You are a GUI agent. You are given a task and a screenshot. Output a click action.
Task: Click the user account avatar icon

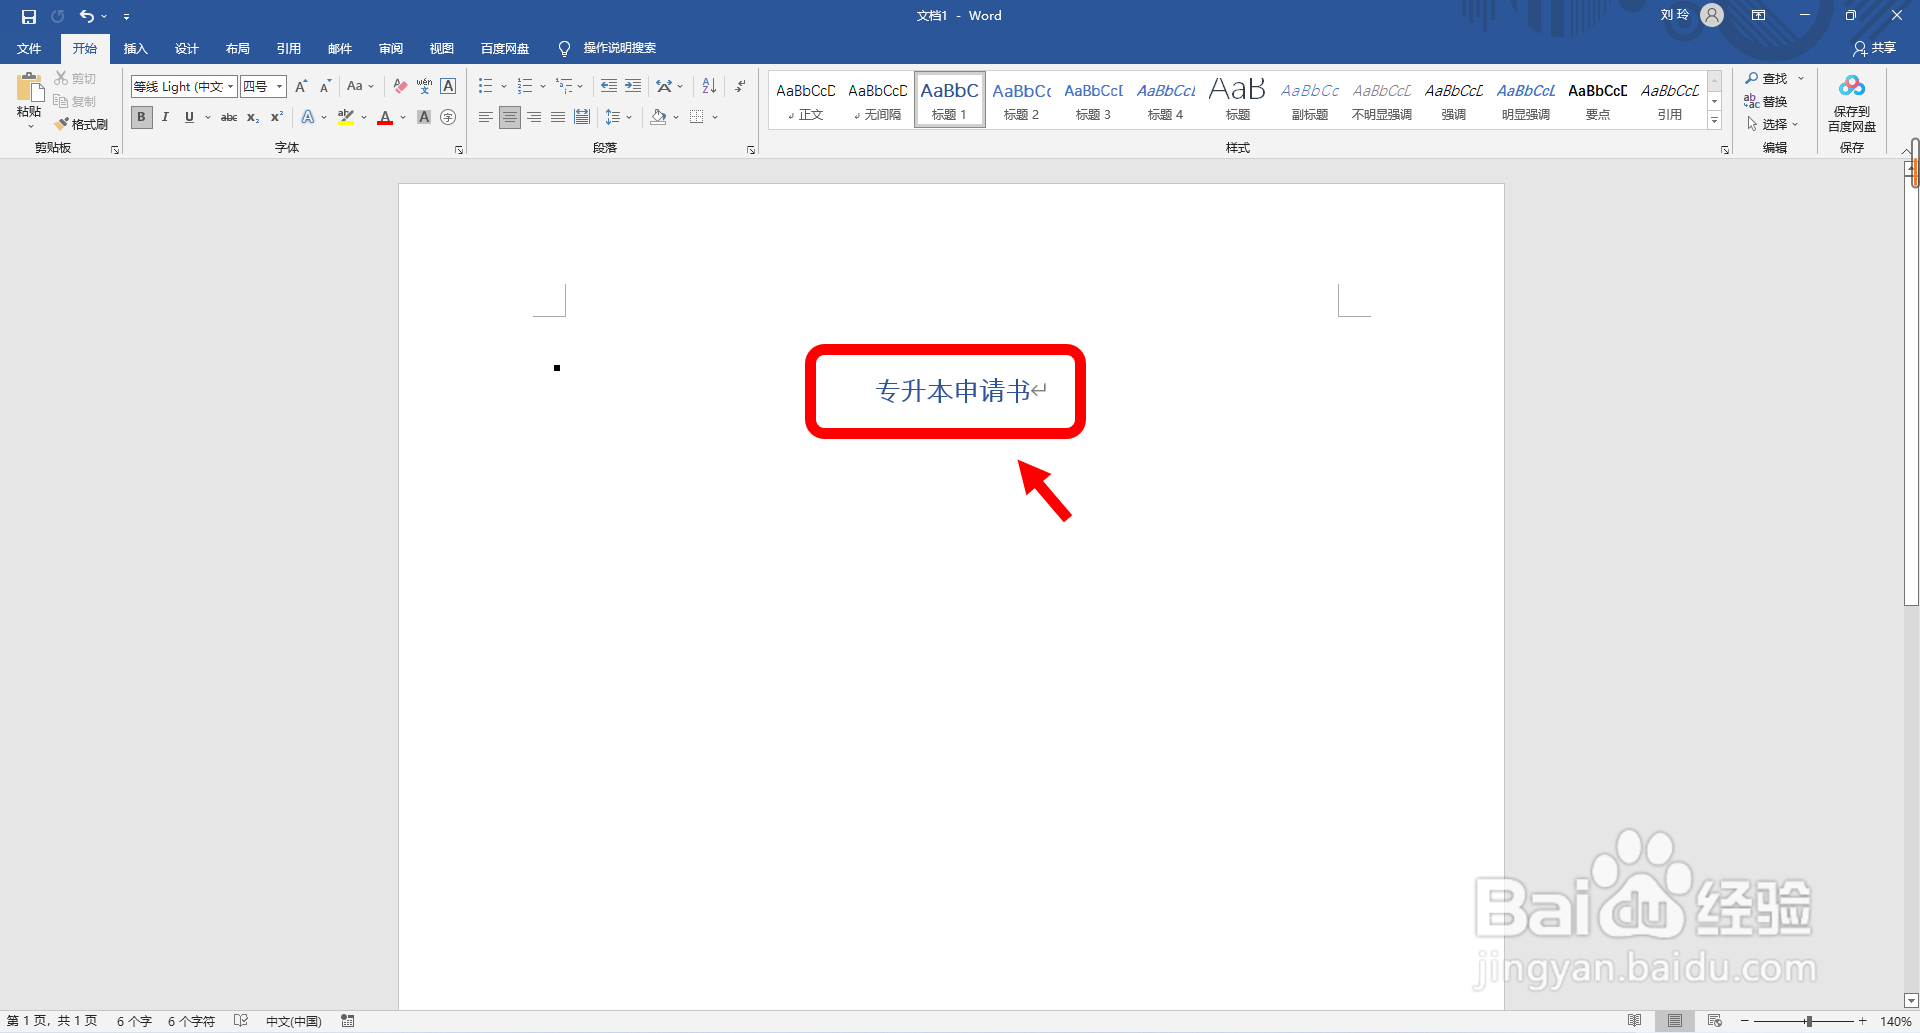click(1712, 16)
